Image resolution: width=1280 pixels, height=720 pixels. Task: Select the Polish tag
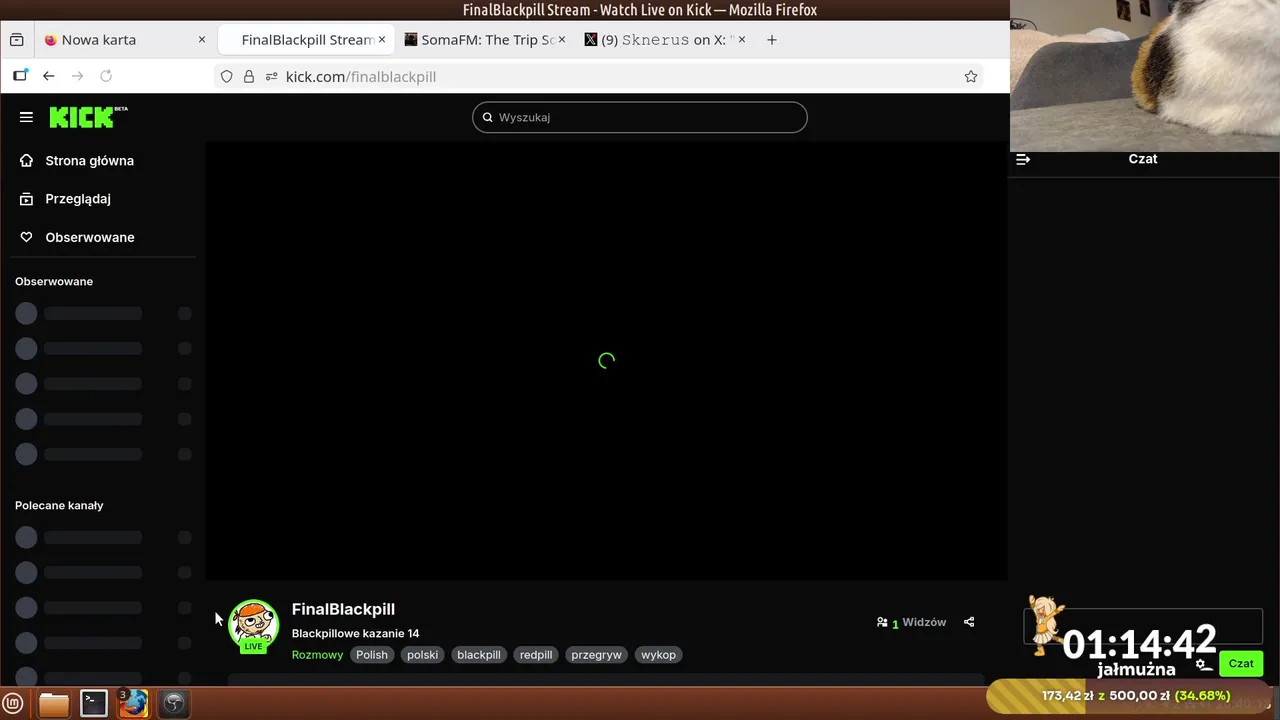372,655
